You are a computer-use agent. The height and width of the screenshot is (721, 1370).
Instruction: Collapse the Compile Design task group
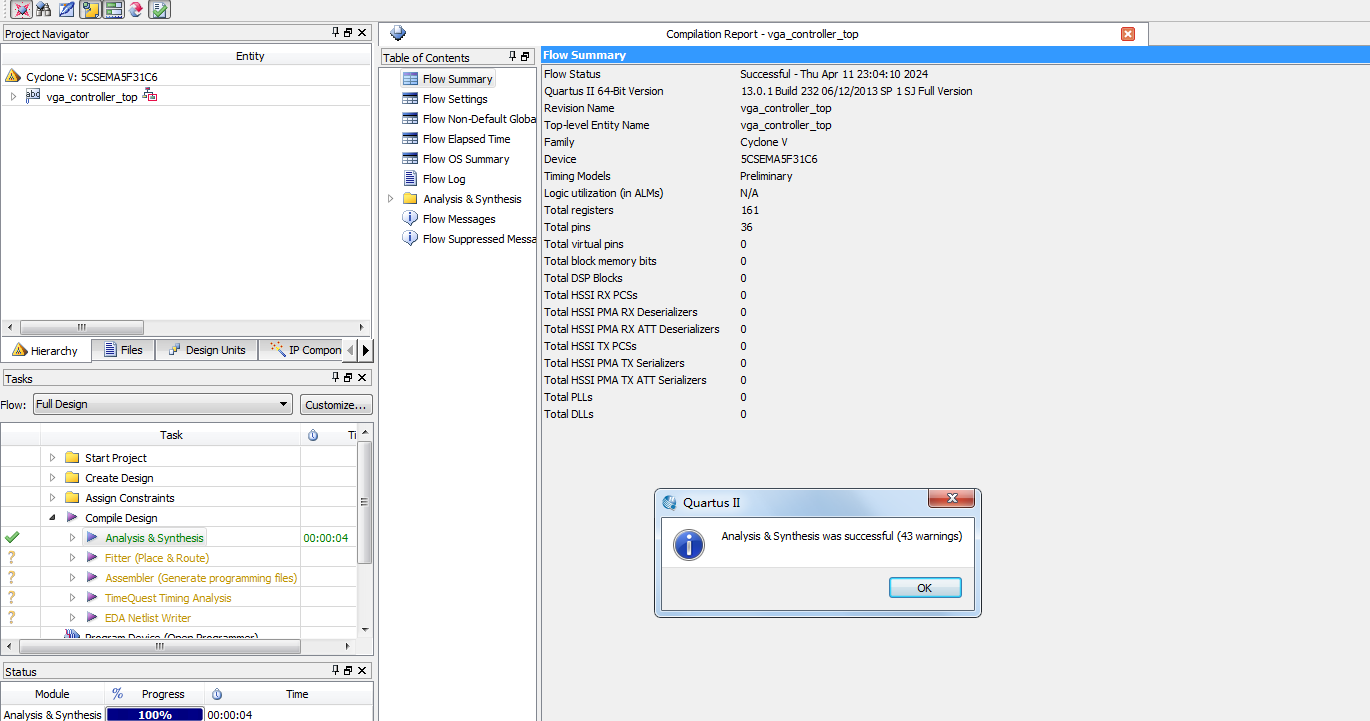point(52,518)
